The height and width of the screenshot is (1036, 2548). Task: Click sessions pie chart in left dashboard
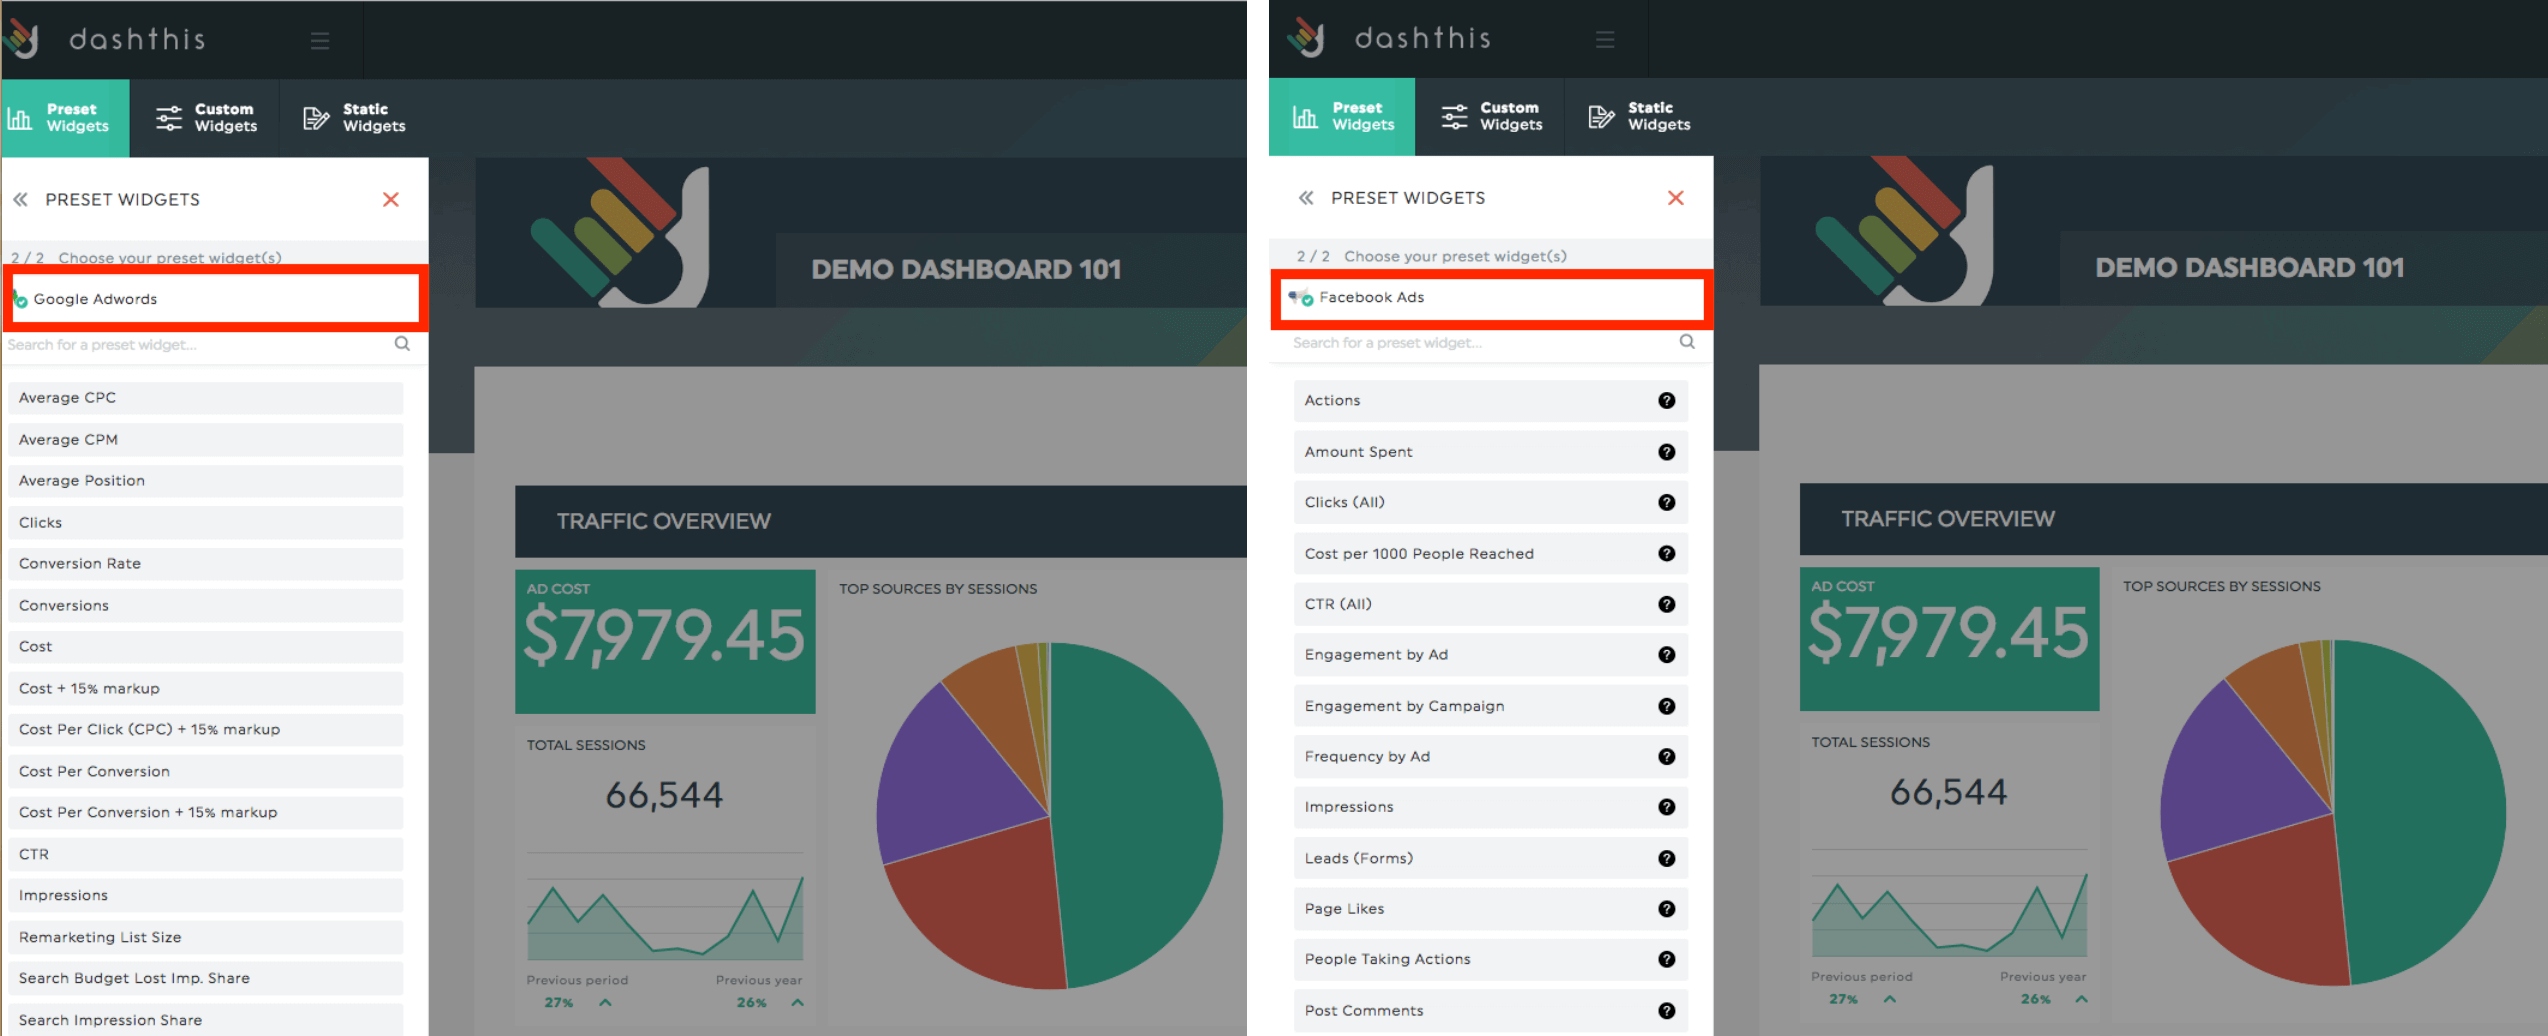(x=1050, y=816)
